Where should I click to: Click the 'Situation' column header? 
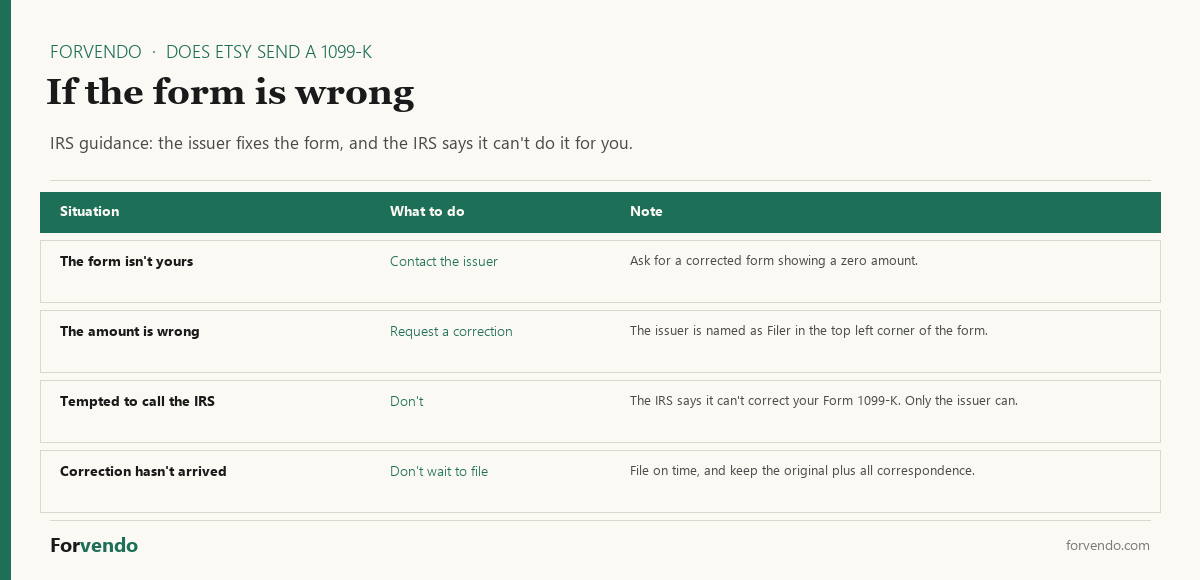click(89, 211)
